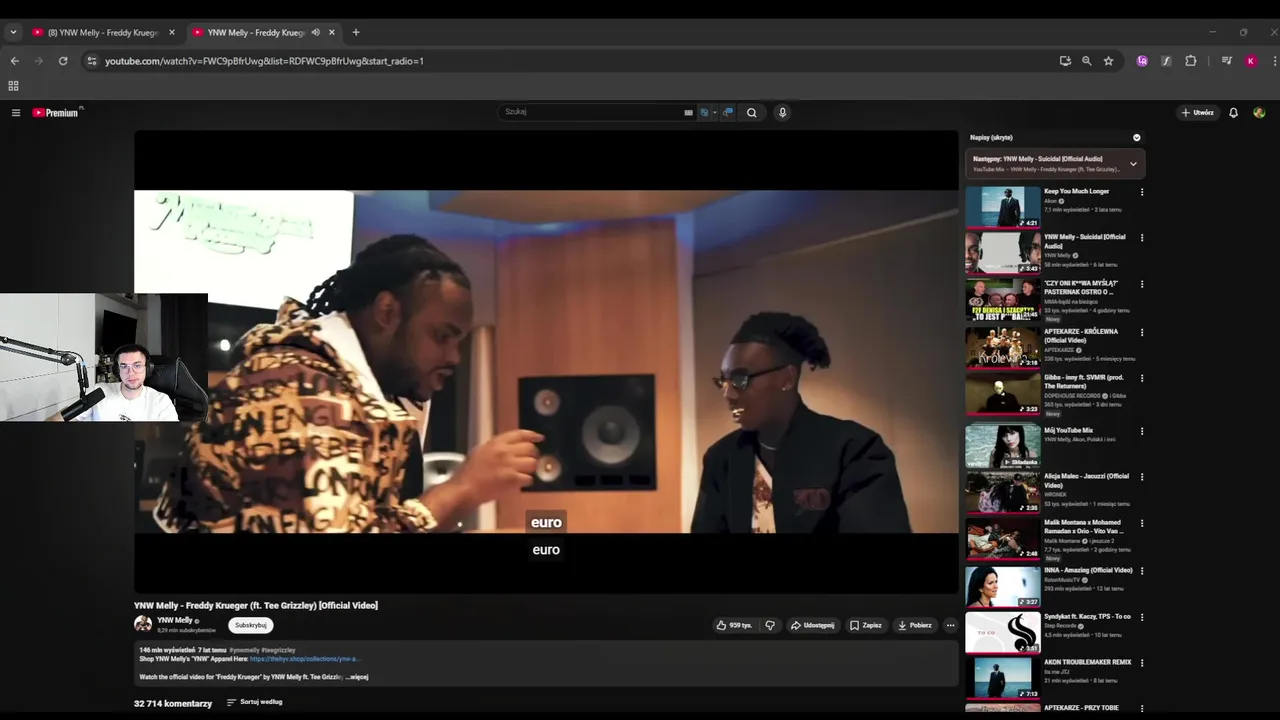The width and height of the screenshot is (1280, 720).
Task: Dislike the video
Action: pos(770,625)
